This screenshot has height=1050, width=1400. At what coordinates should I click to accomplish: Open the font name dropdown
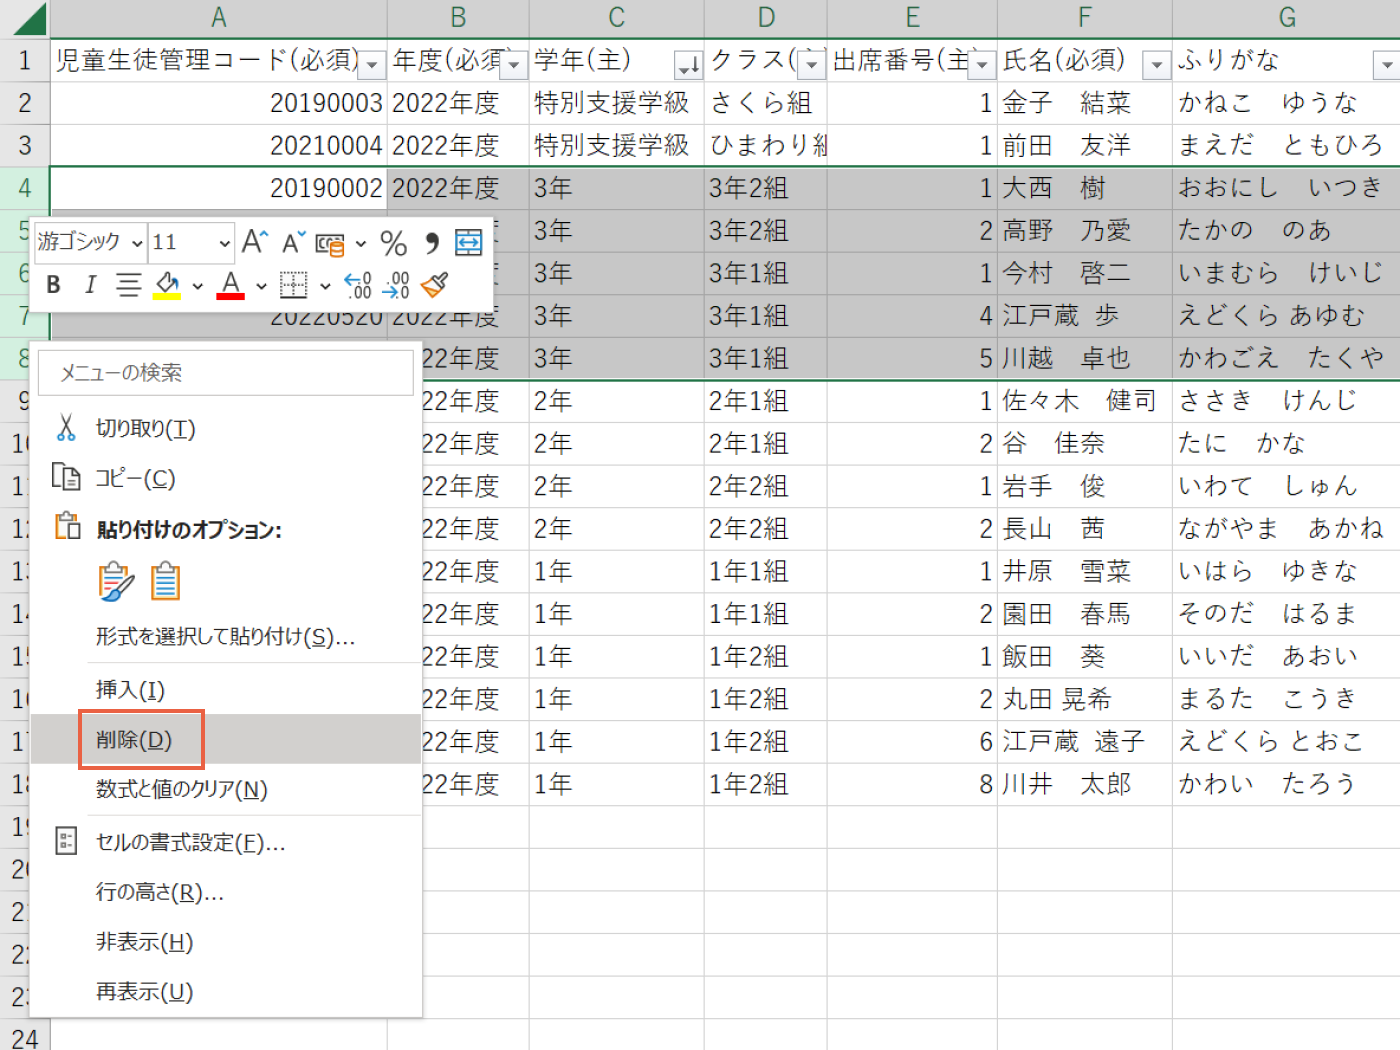tap(137, 243)
